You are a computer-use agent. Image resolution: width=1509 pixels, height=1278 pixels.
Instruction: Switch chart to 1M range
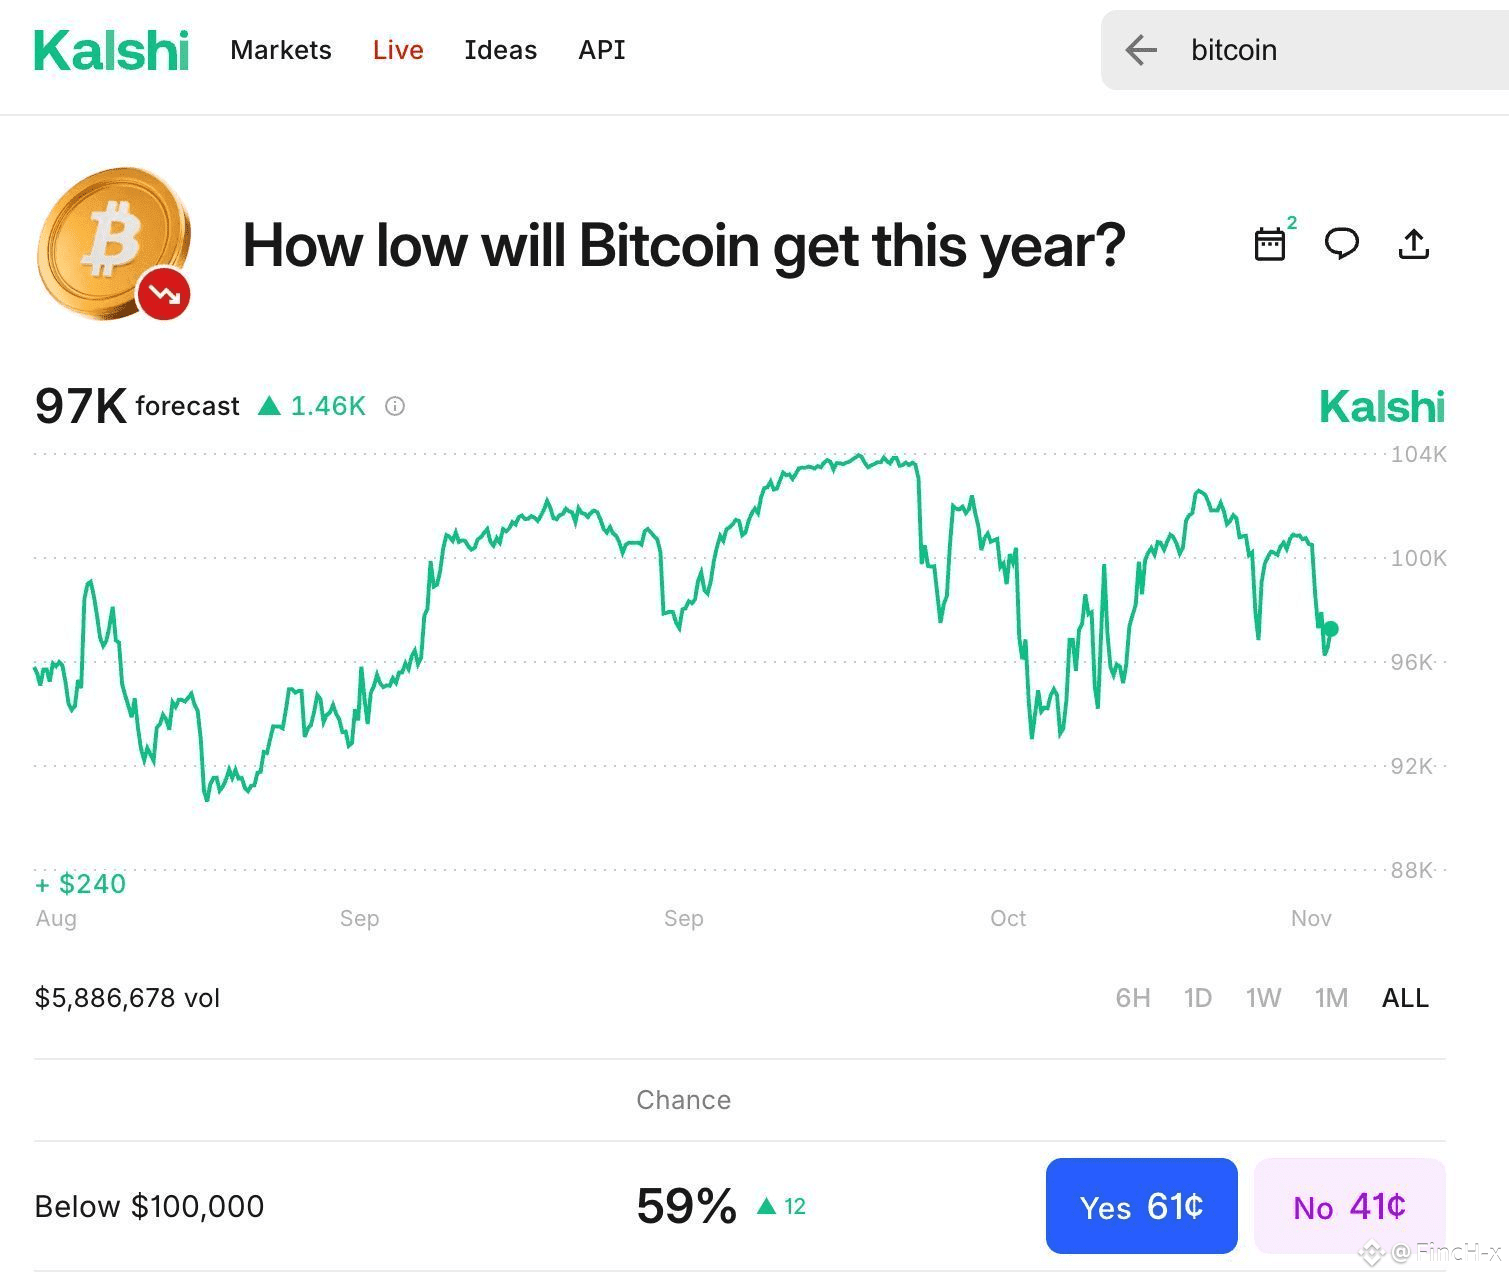click(1331, 998)
